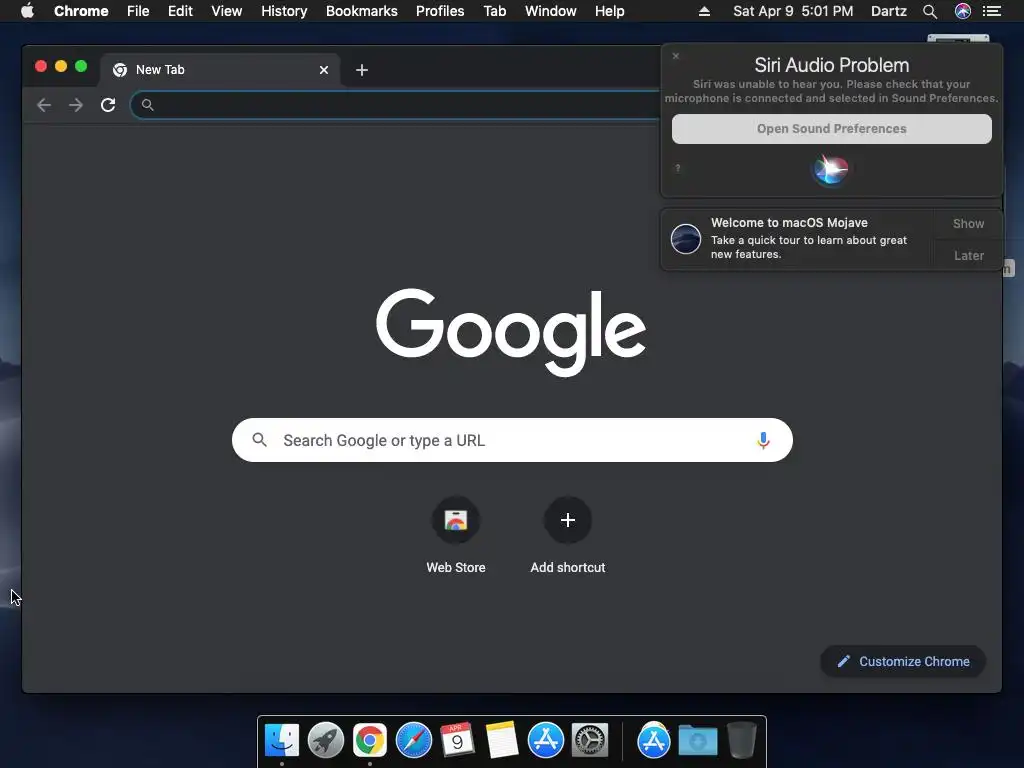The width and height of the screenshot is (1024, 768).
Task: Open the File menu
Action: [x=138, y=11]
